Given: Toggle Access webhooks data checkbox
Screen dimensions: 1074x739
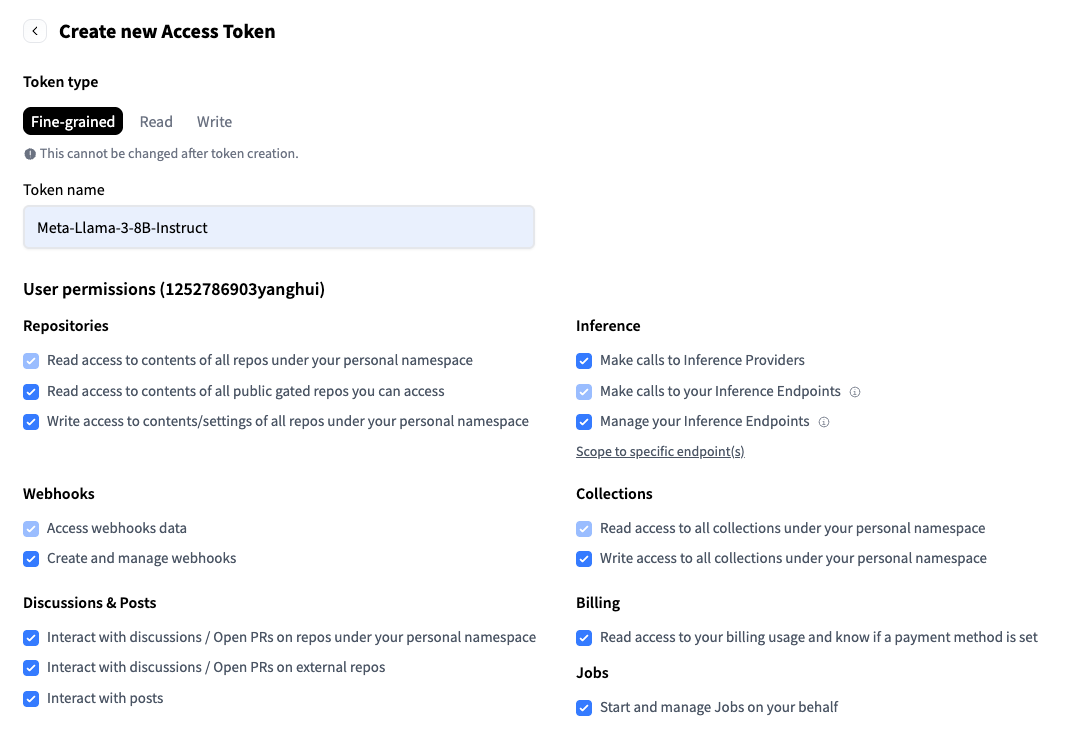Looking at the screenshot, I should [x=31, y=529].
